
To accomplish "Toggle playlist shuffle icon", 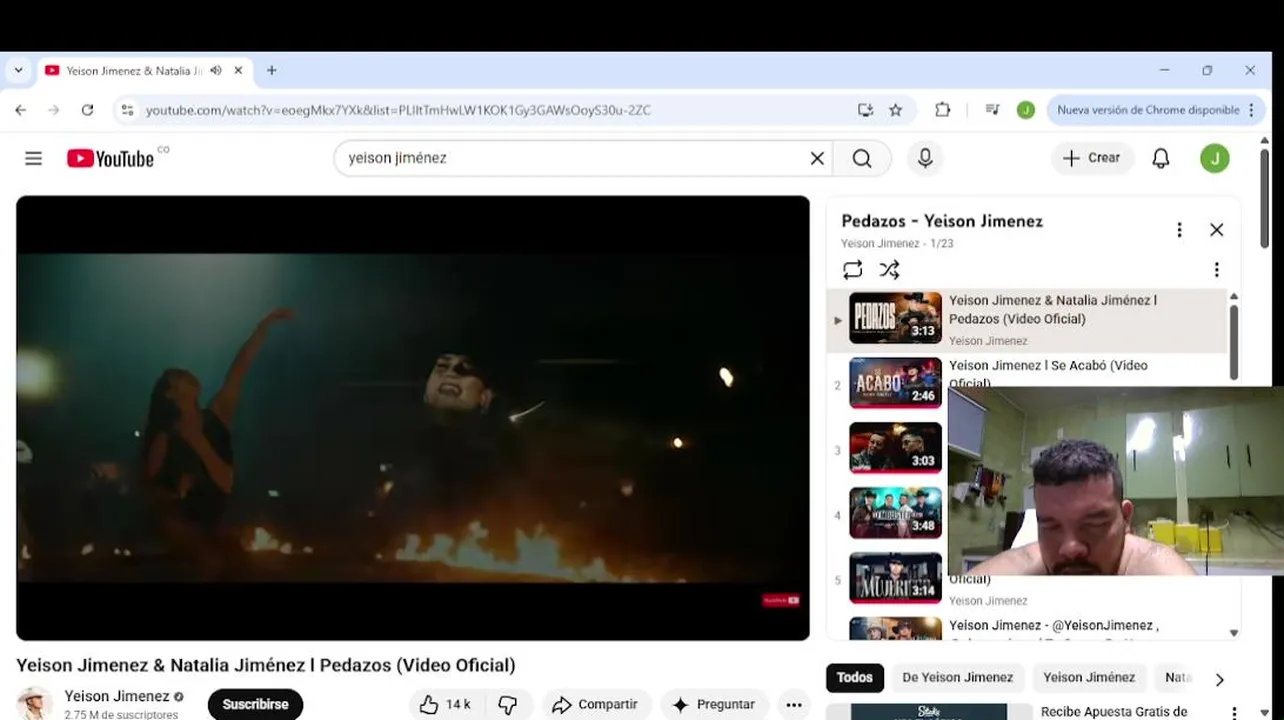I will tap(889, 270).
